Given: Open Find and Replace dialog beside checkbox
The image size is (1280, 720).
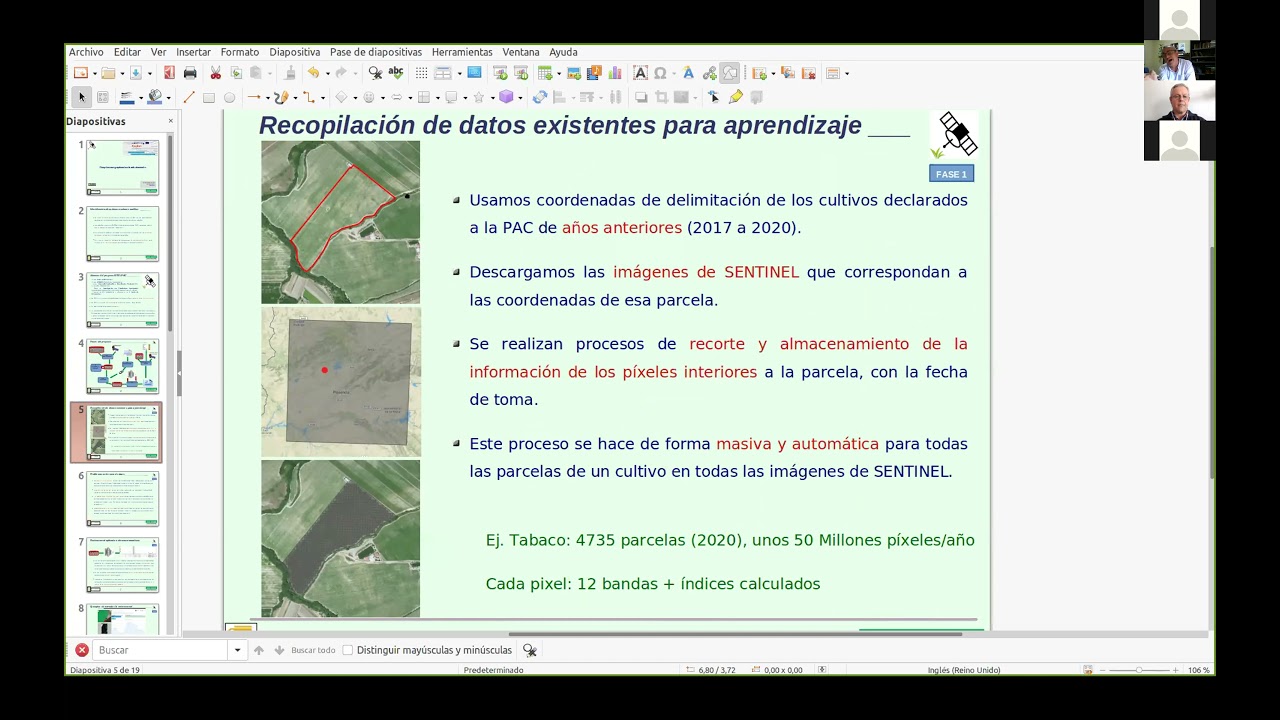Looking at the screenshot, I should 530,650.
